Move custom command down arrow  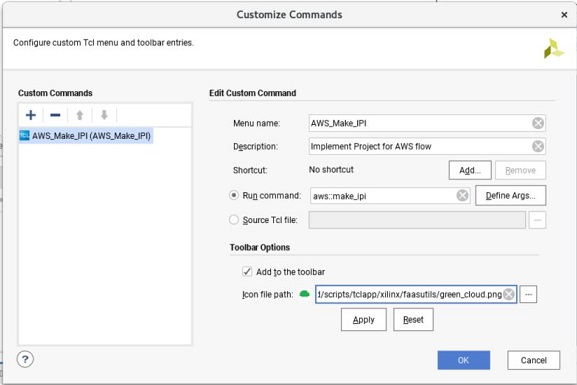coord(104,115)
